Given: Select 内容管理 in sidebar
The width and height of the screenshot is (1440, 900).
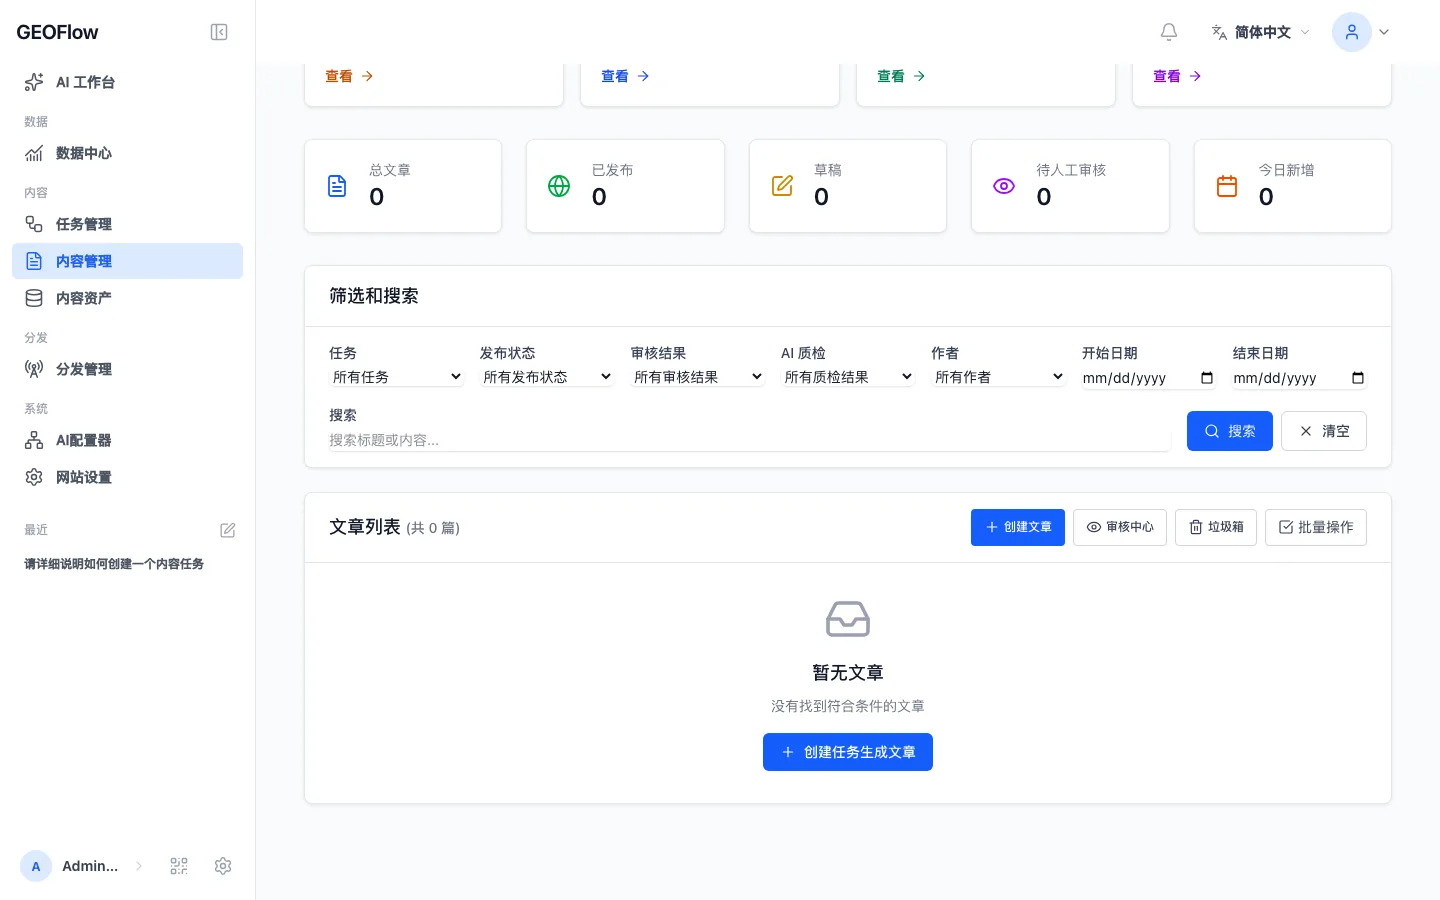Looking at the screenshot, I should click(x=127, y=261).
